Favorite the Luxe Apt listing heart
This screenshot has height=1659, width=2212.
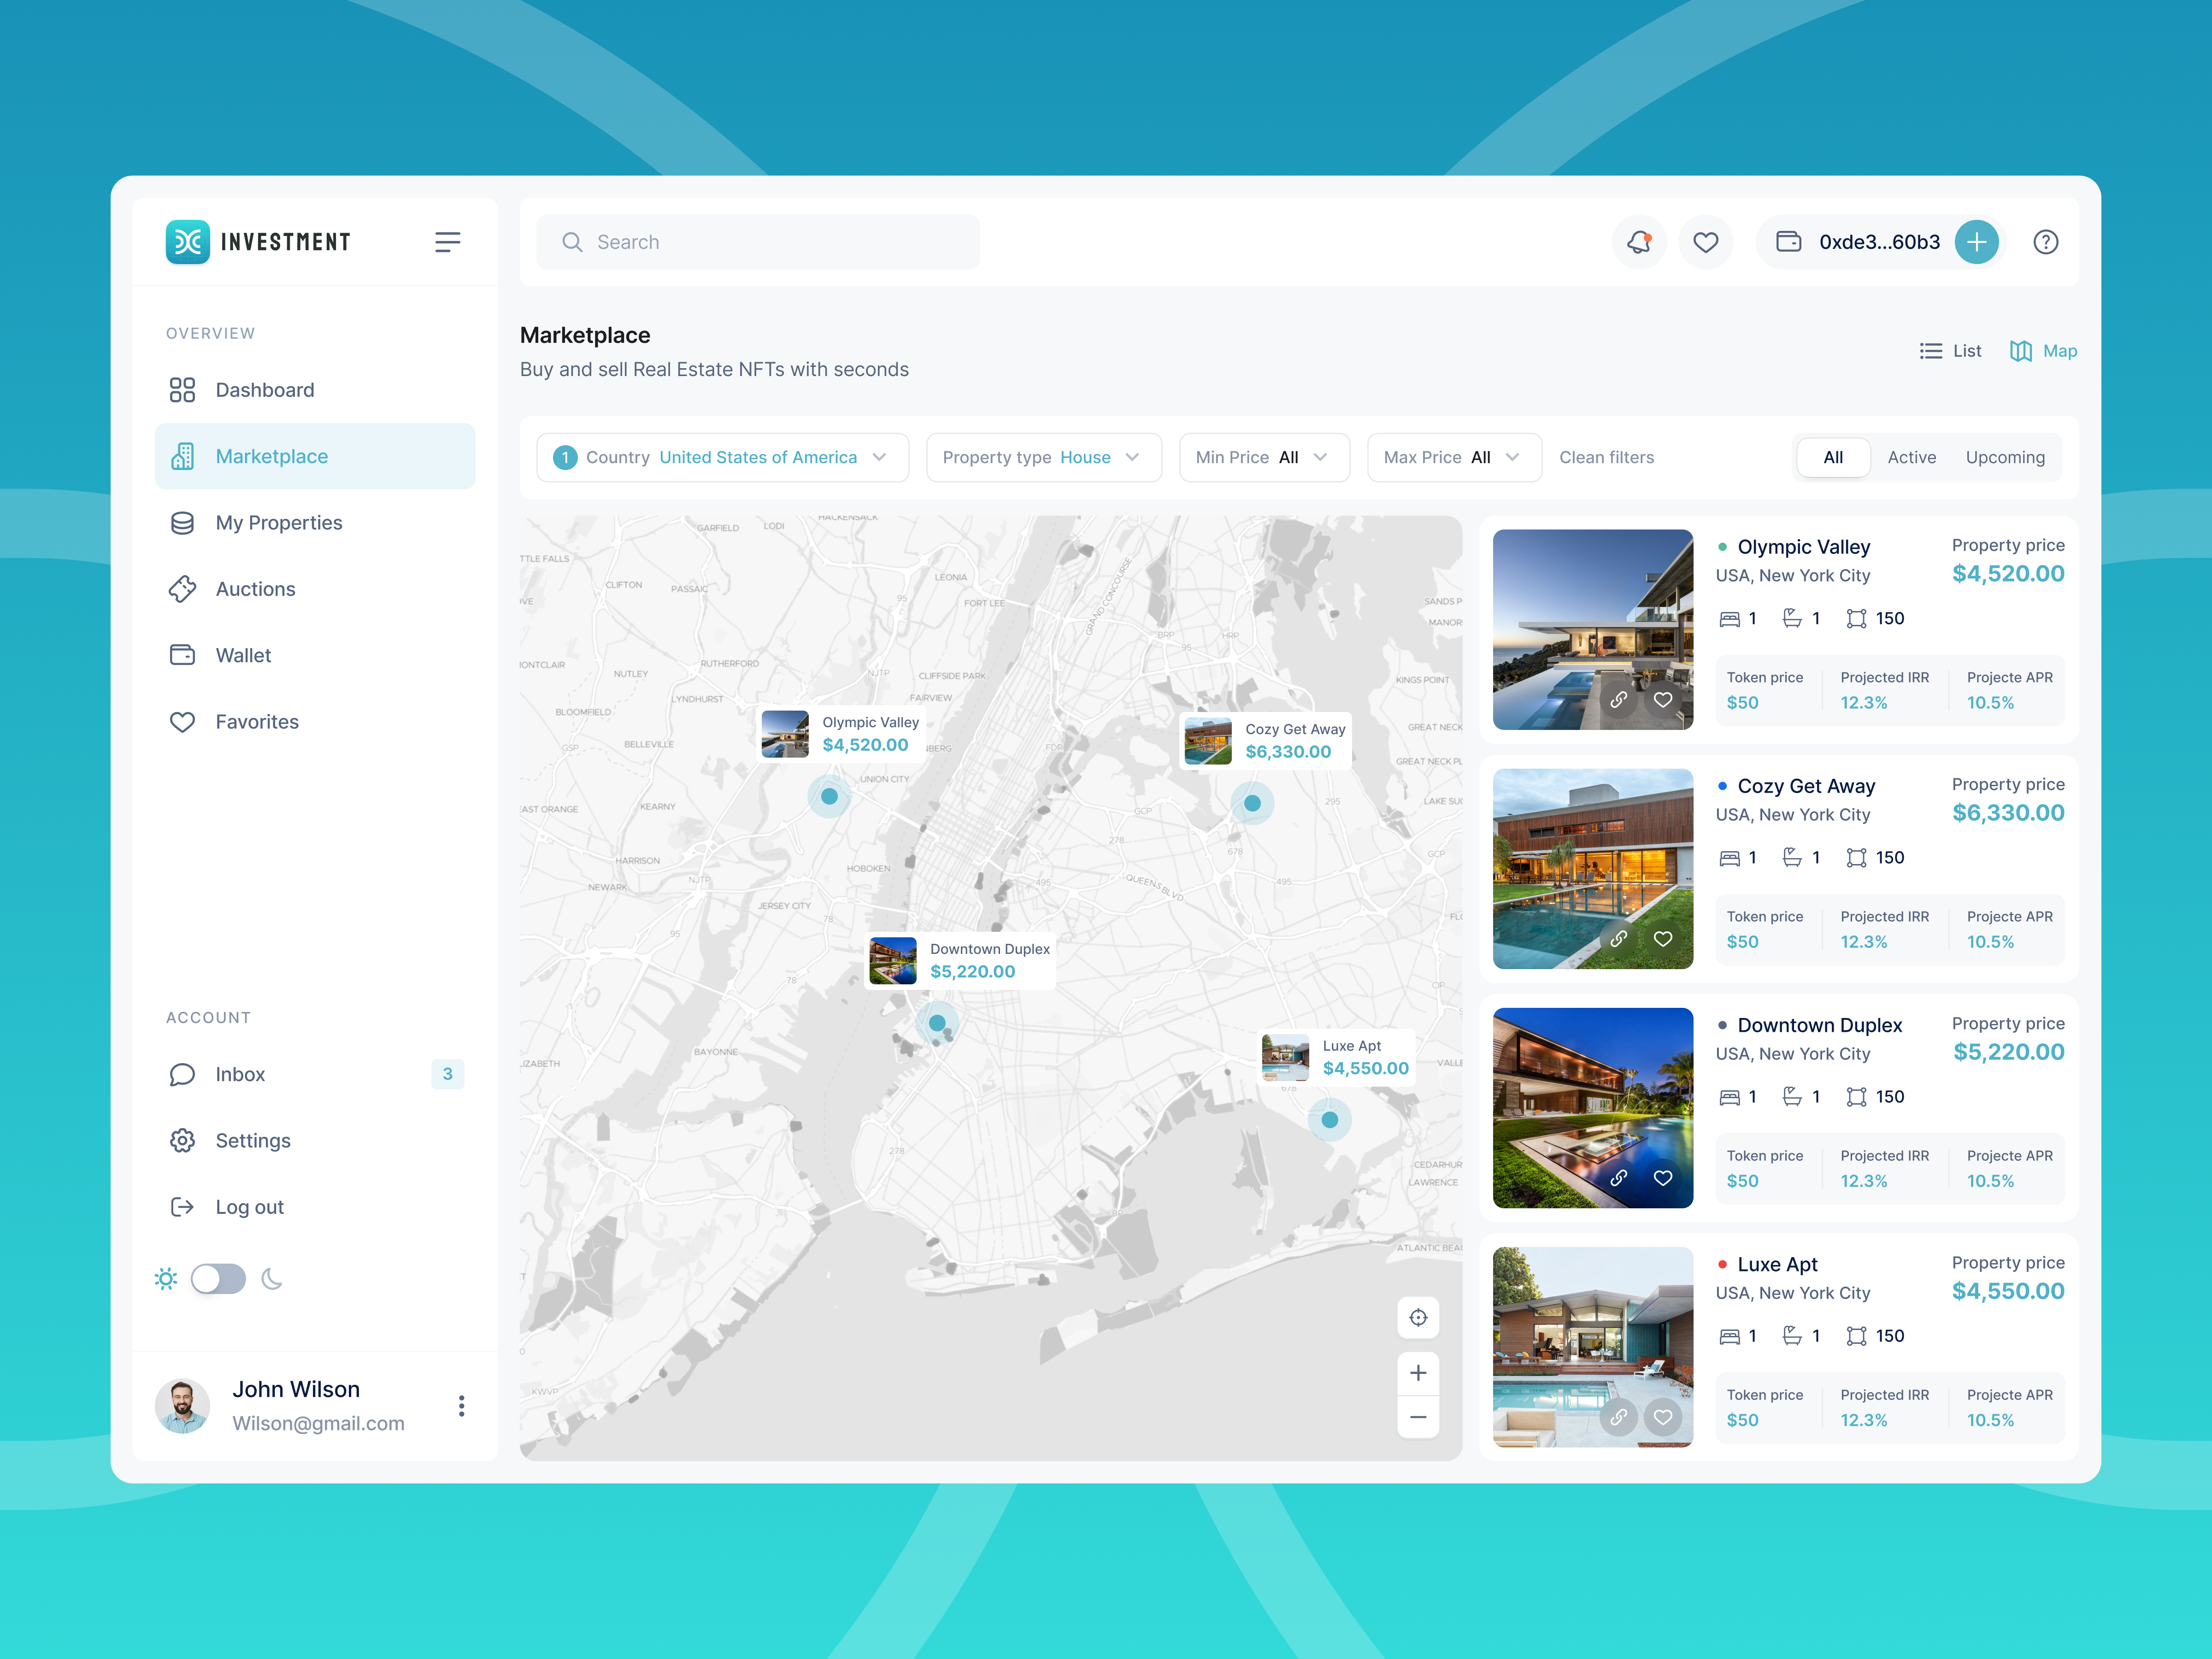click(x=1663, y=1418)
